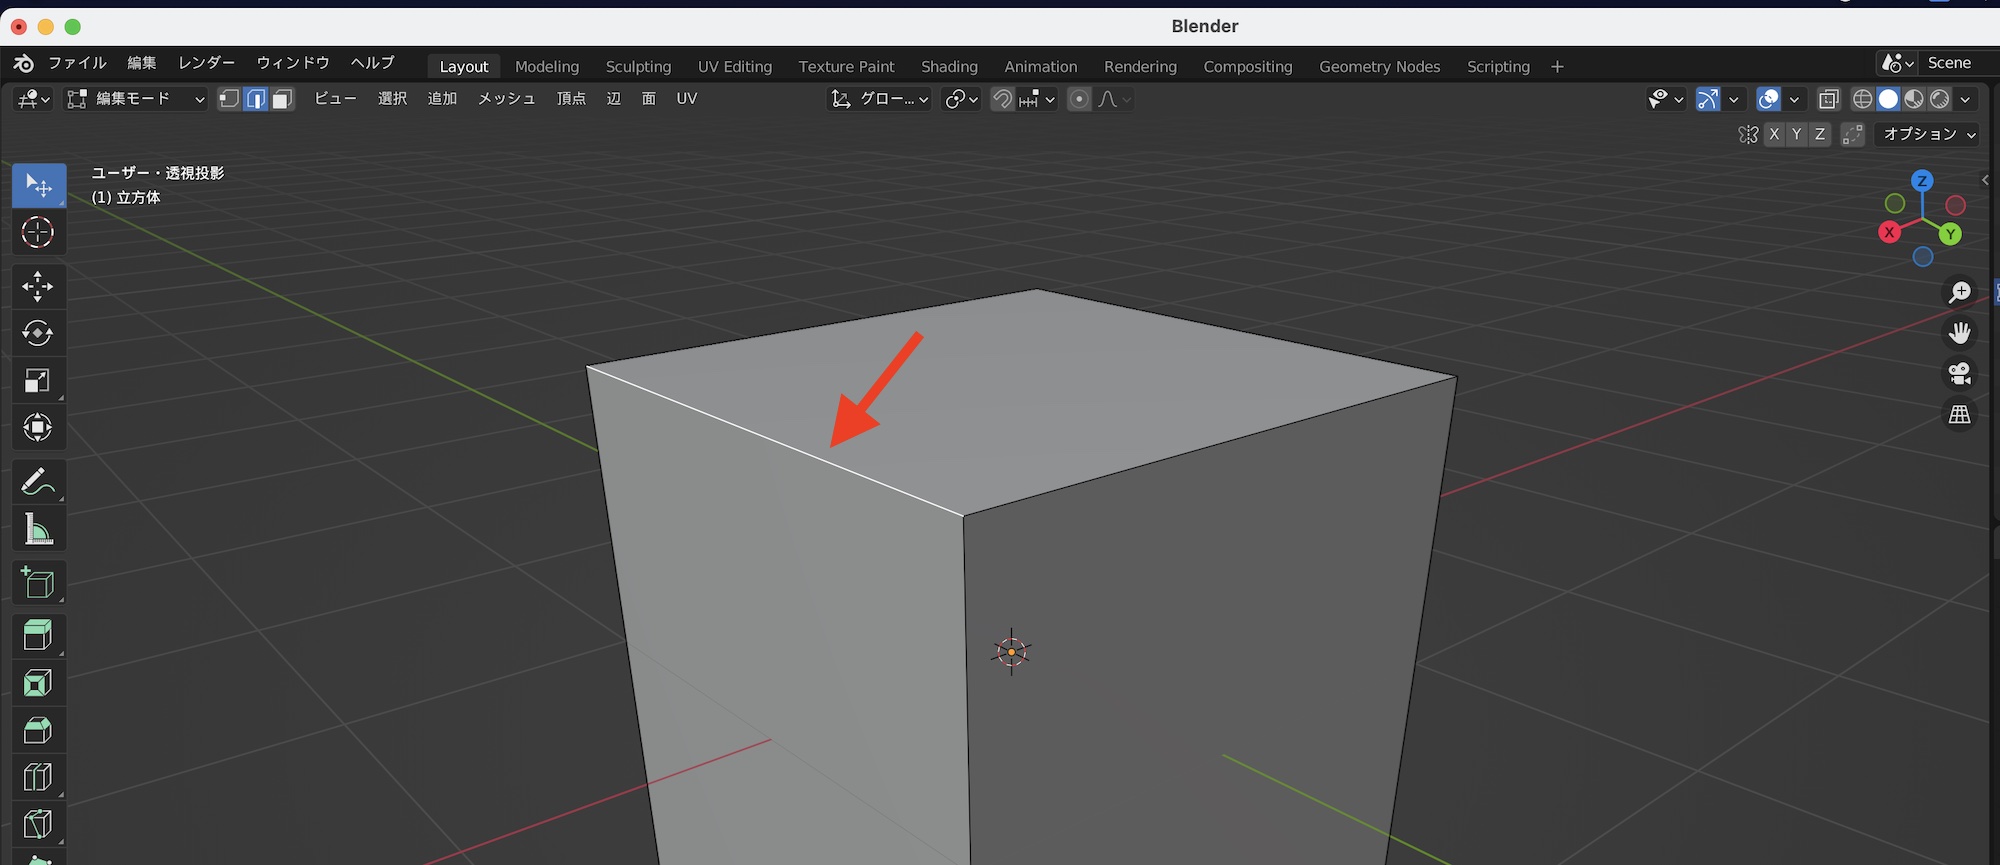The image size is (2000, 865).
Task: Select the Loop Cut tool
Action: click(x=38, y=777)
